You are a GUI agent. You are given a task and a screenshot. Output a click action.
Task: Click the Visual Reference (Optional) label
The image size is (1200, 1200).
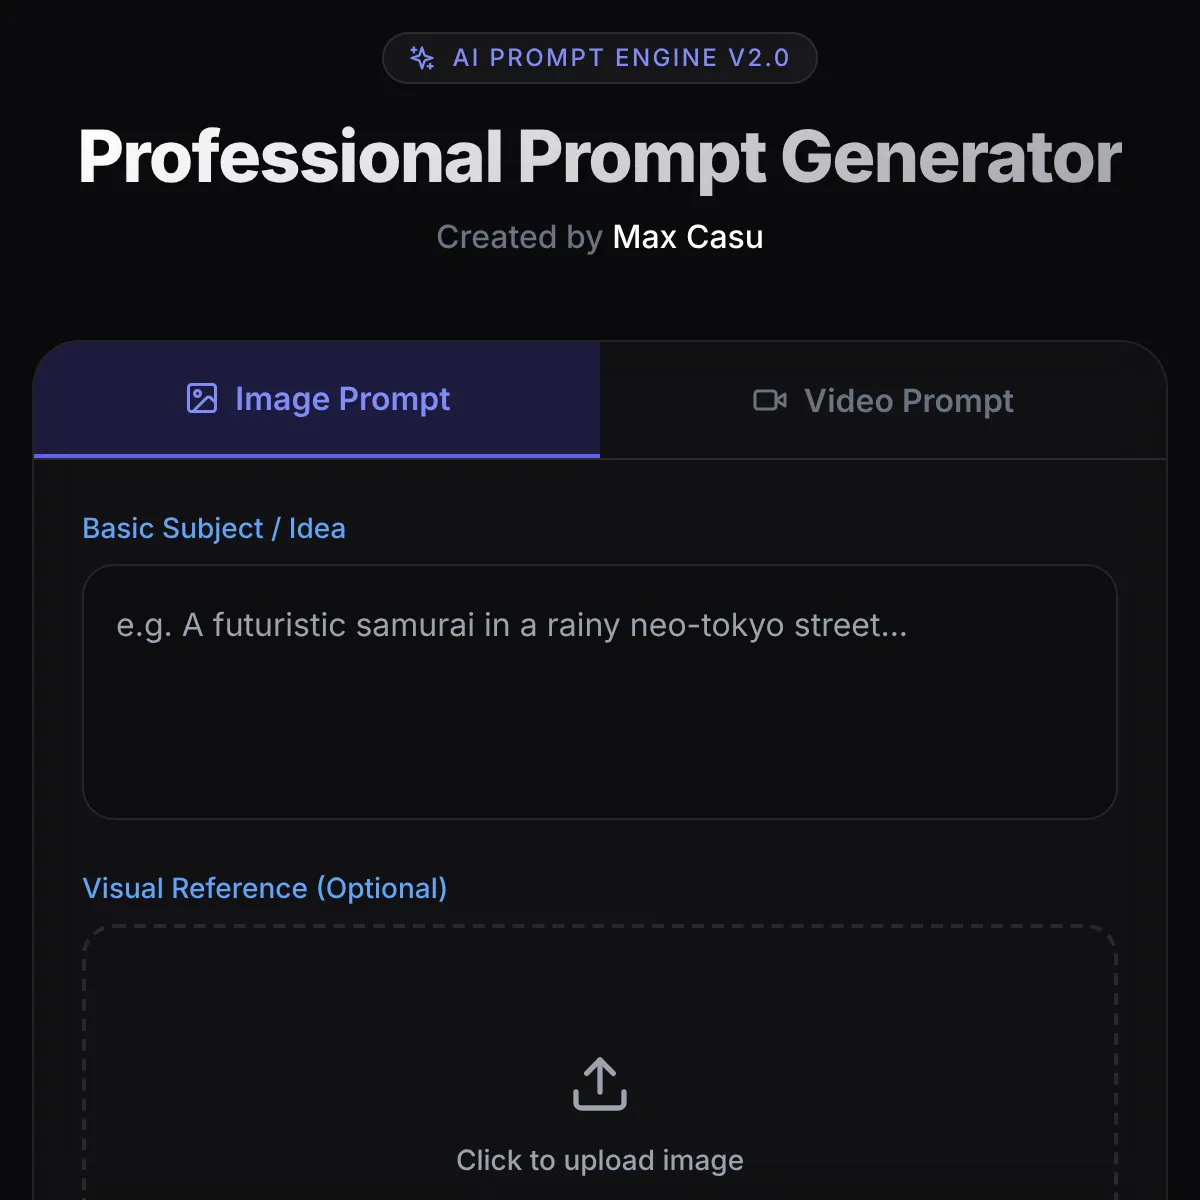pos(265,888)
